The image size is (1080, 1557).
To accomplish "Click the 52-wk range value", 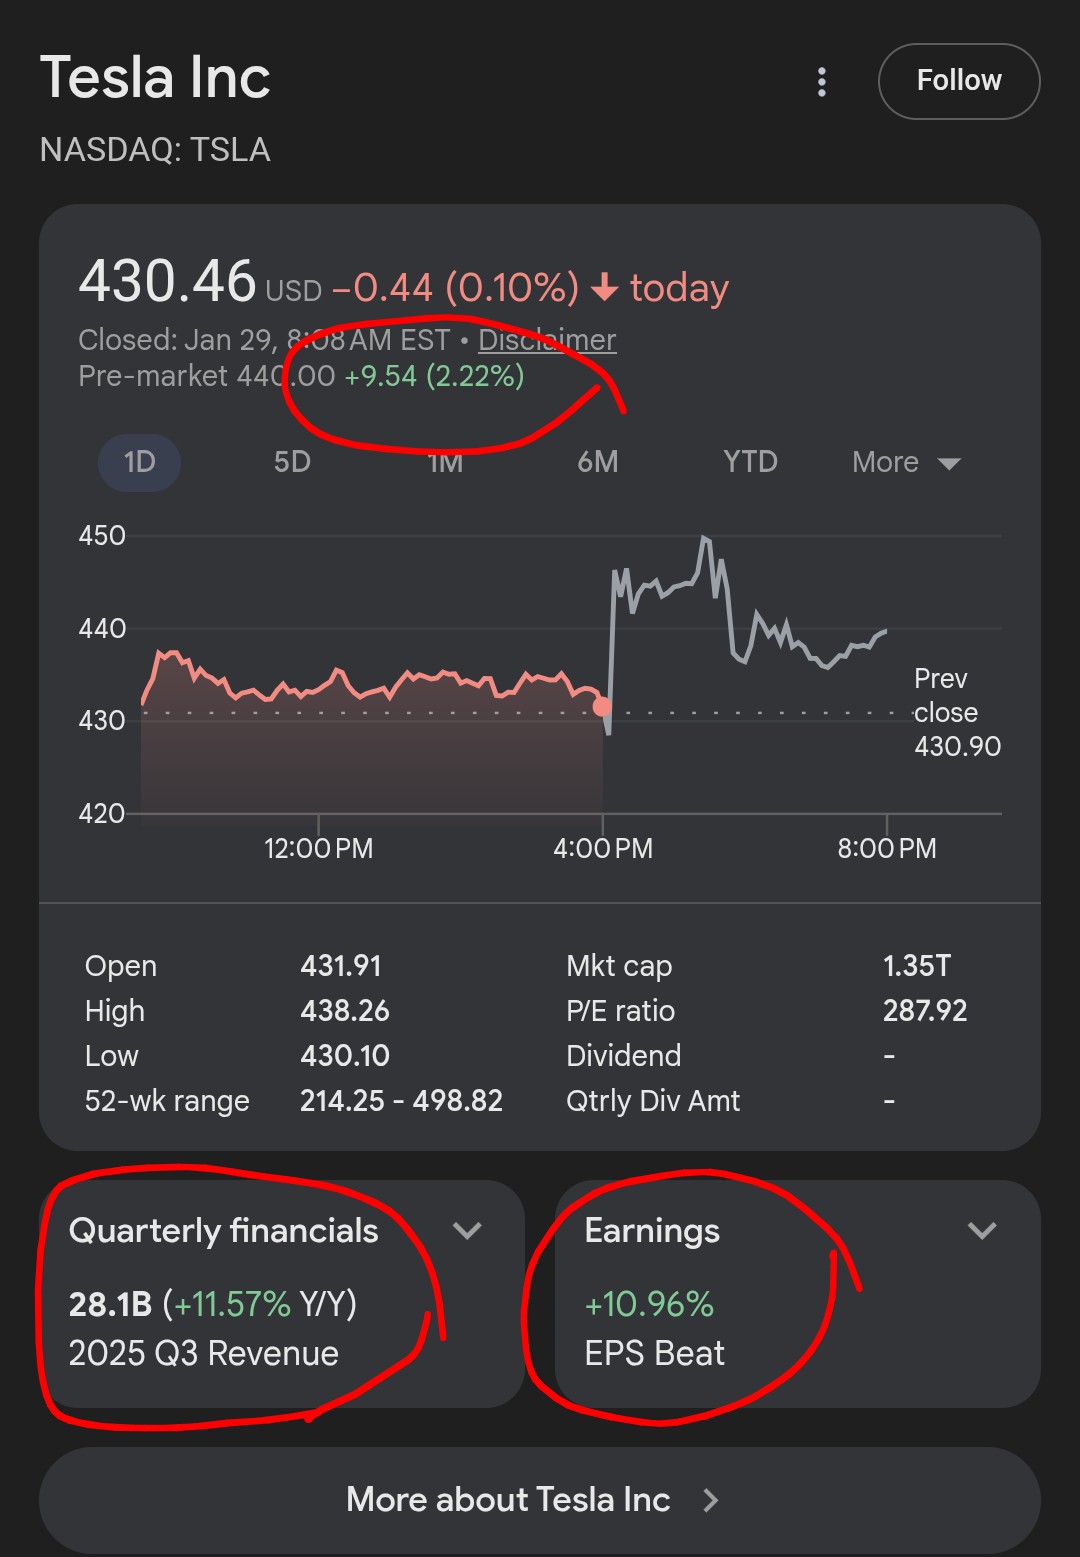I will [401, 1101].
